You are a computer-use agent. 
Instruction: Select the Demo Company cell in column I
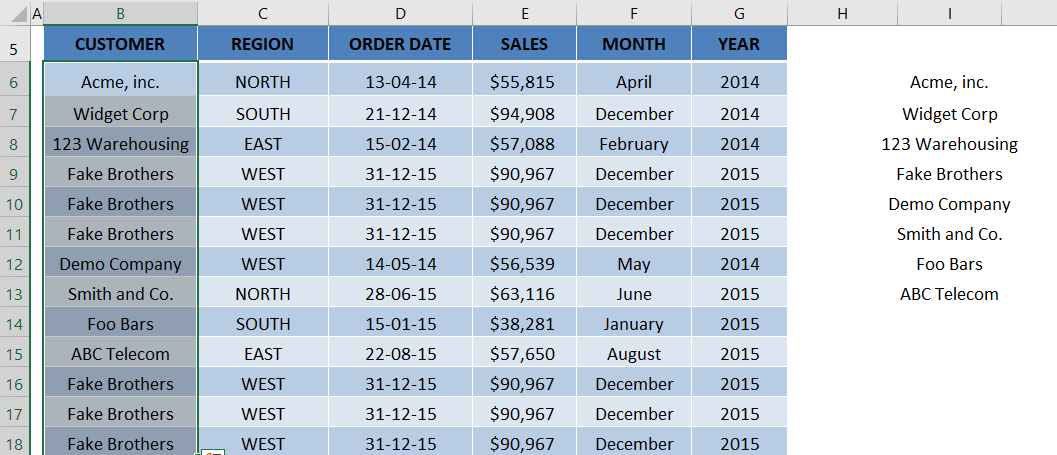point(949,204)
